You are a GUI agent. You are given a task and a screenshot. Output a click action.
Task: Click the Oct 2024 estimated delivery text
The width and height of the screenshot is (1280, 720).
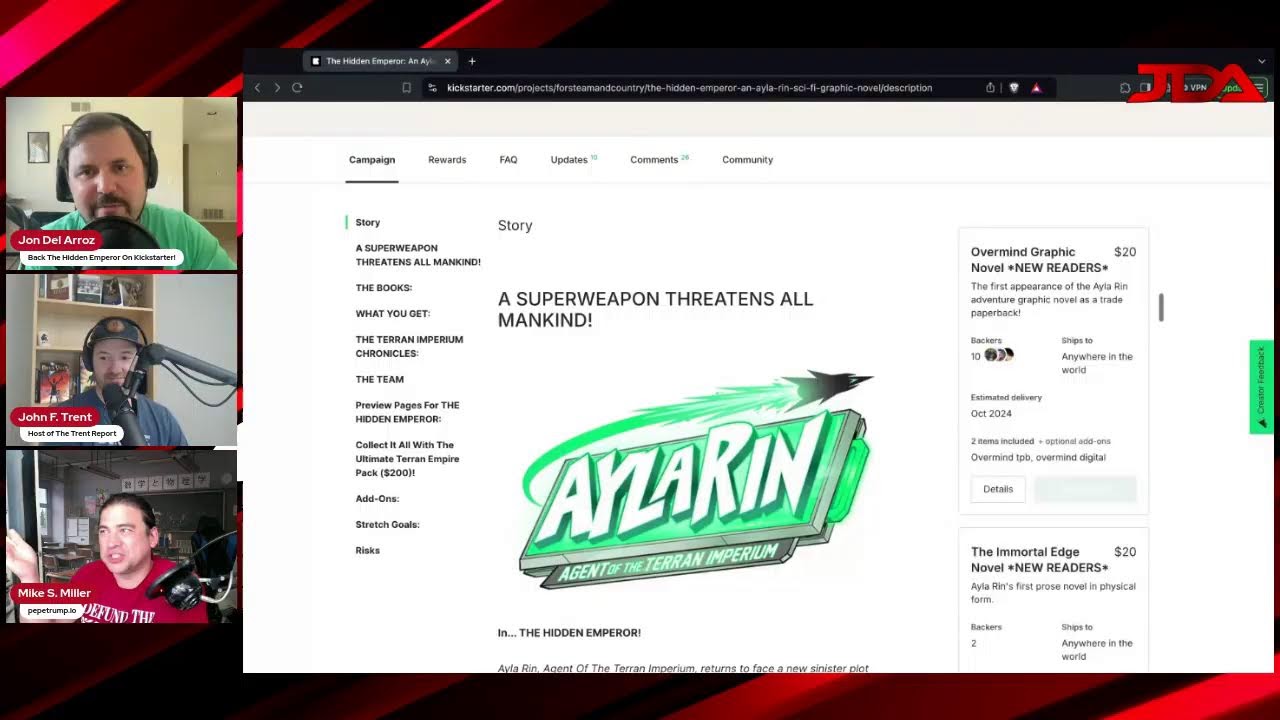tap(991, 414)
